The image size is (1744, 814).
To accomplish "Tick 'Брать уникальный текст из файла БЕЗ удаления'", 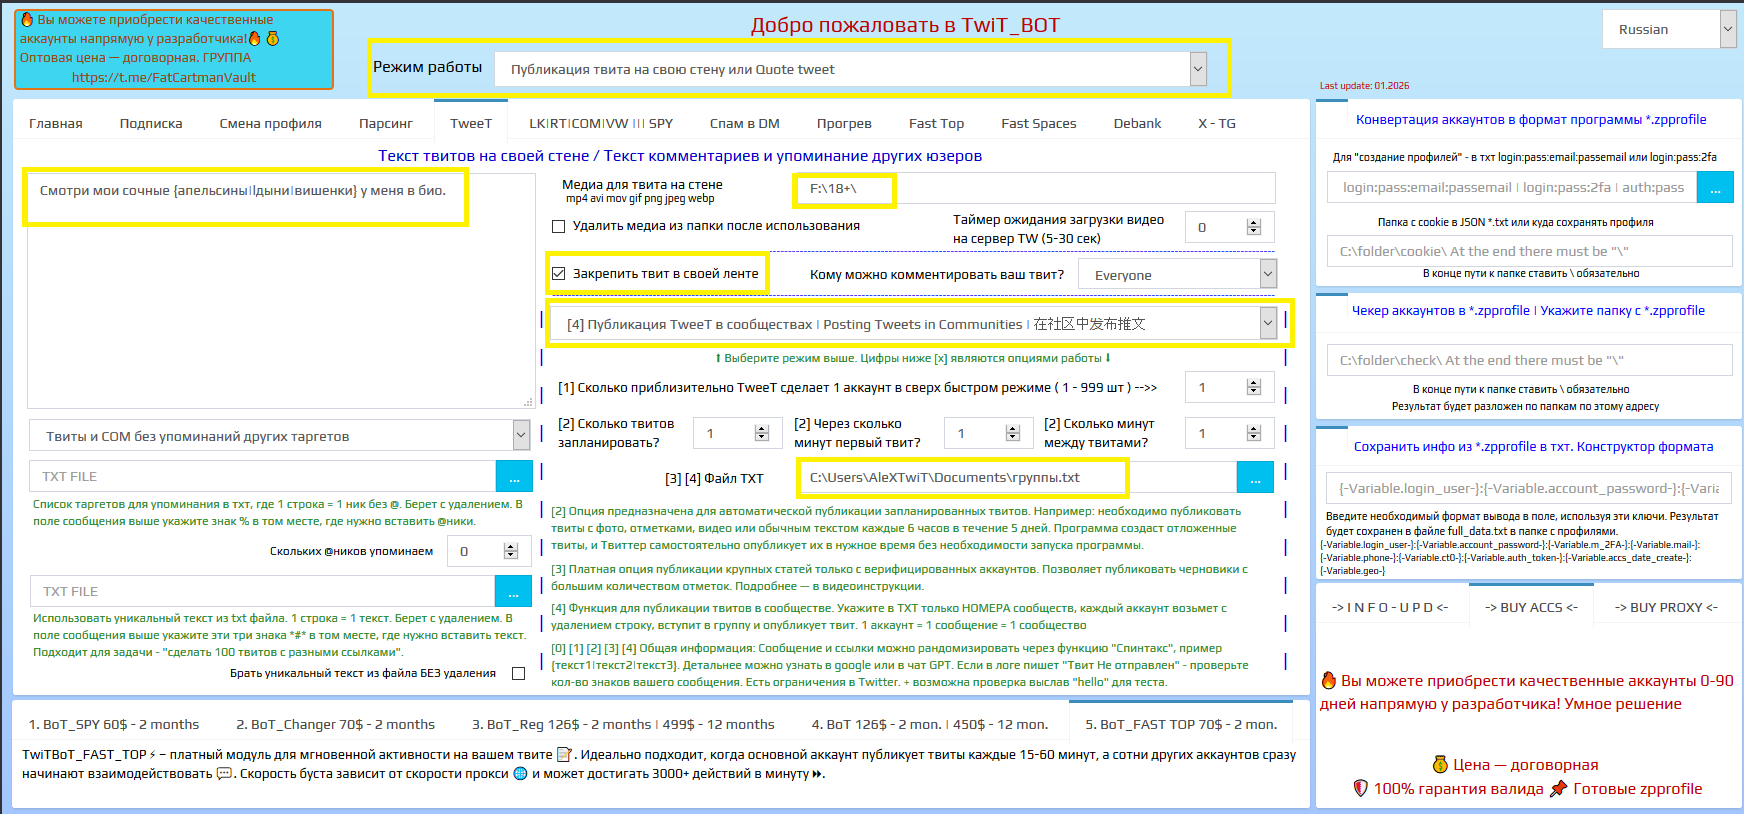I will [518, 673].
